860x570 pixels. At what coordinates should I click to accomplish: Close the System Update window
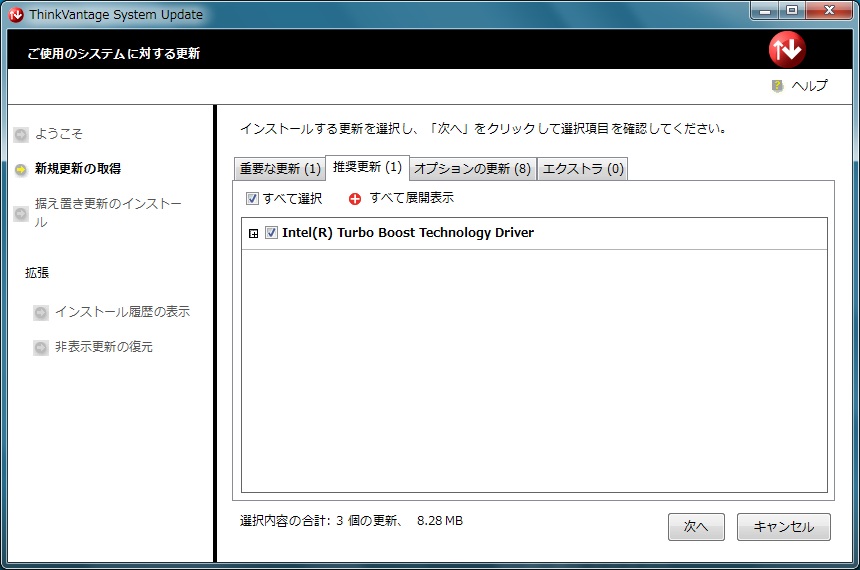click(x=829, y=10)
